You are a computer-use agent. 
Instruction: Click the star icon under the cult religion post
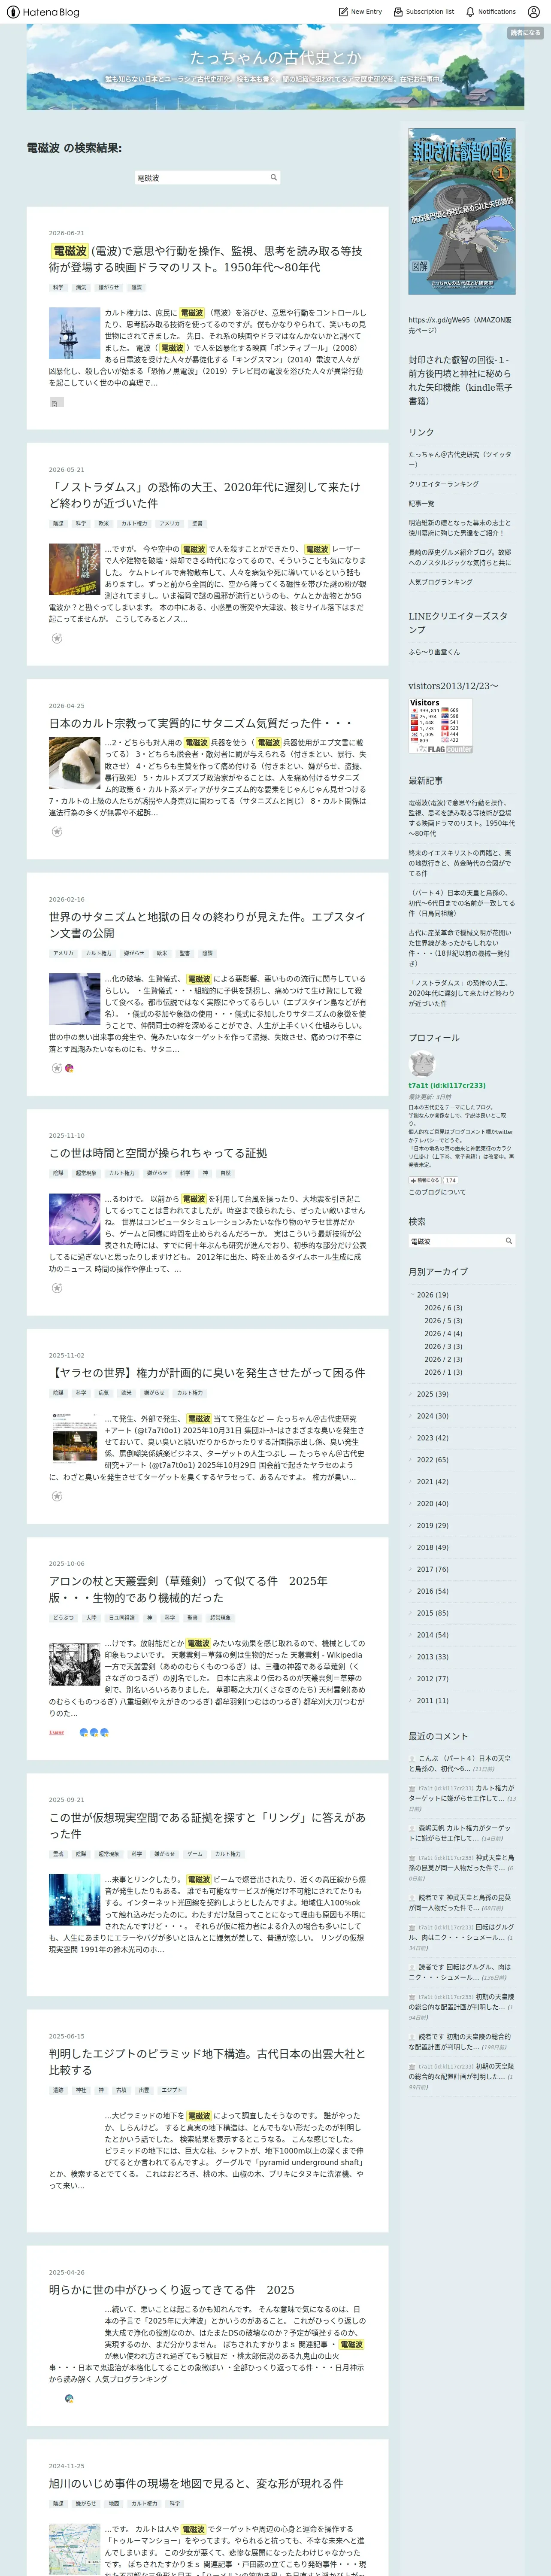57,831
